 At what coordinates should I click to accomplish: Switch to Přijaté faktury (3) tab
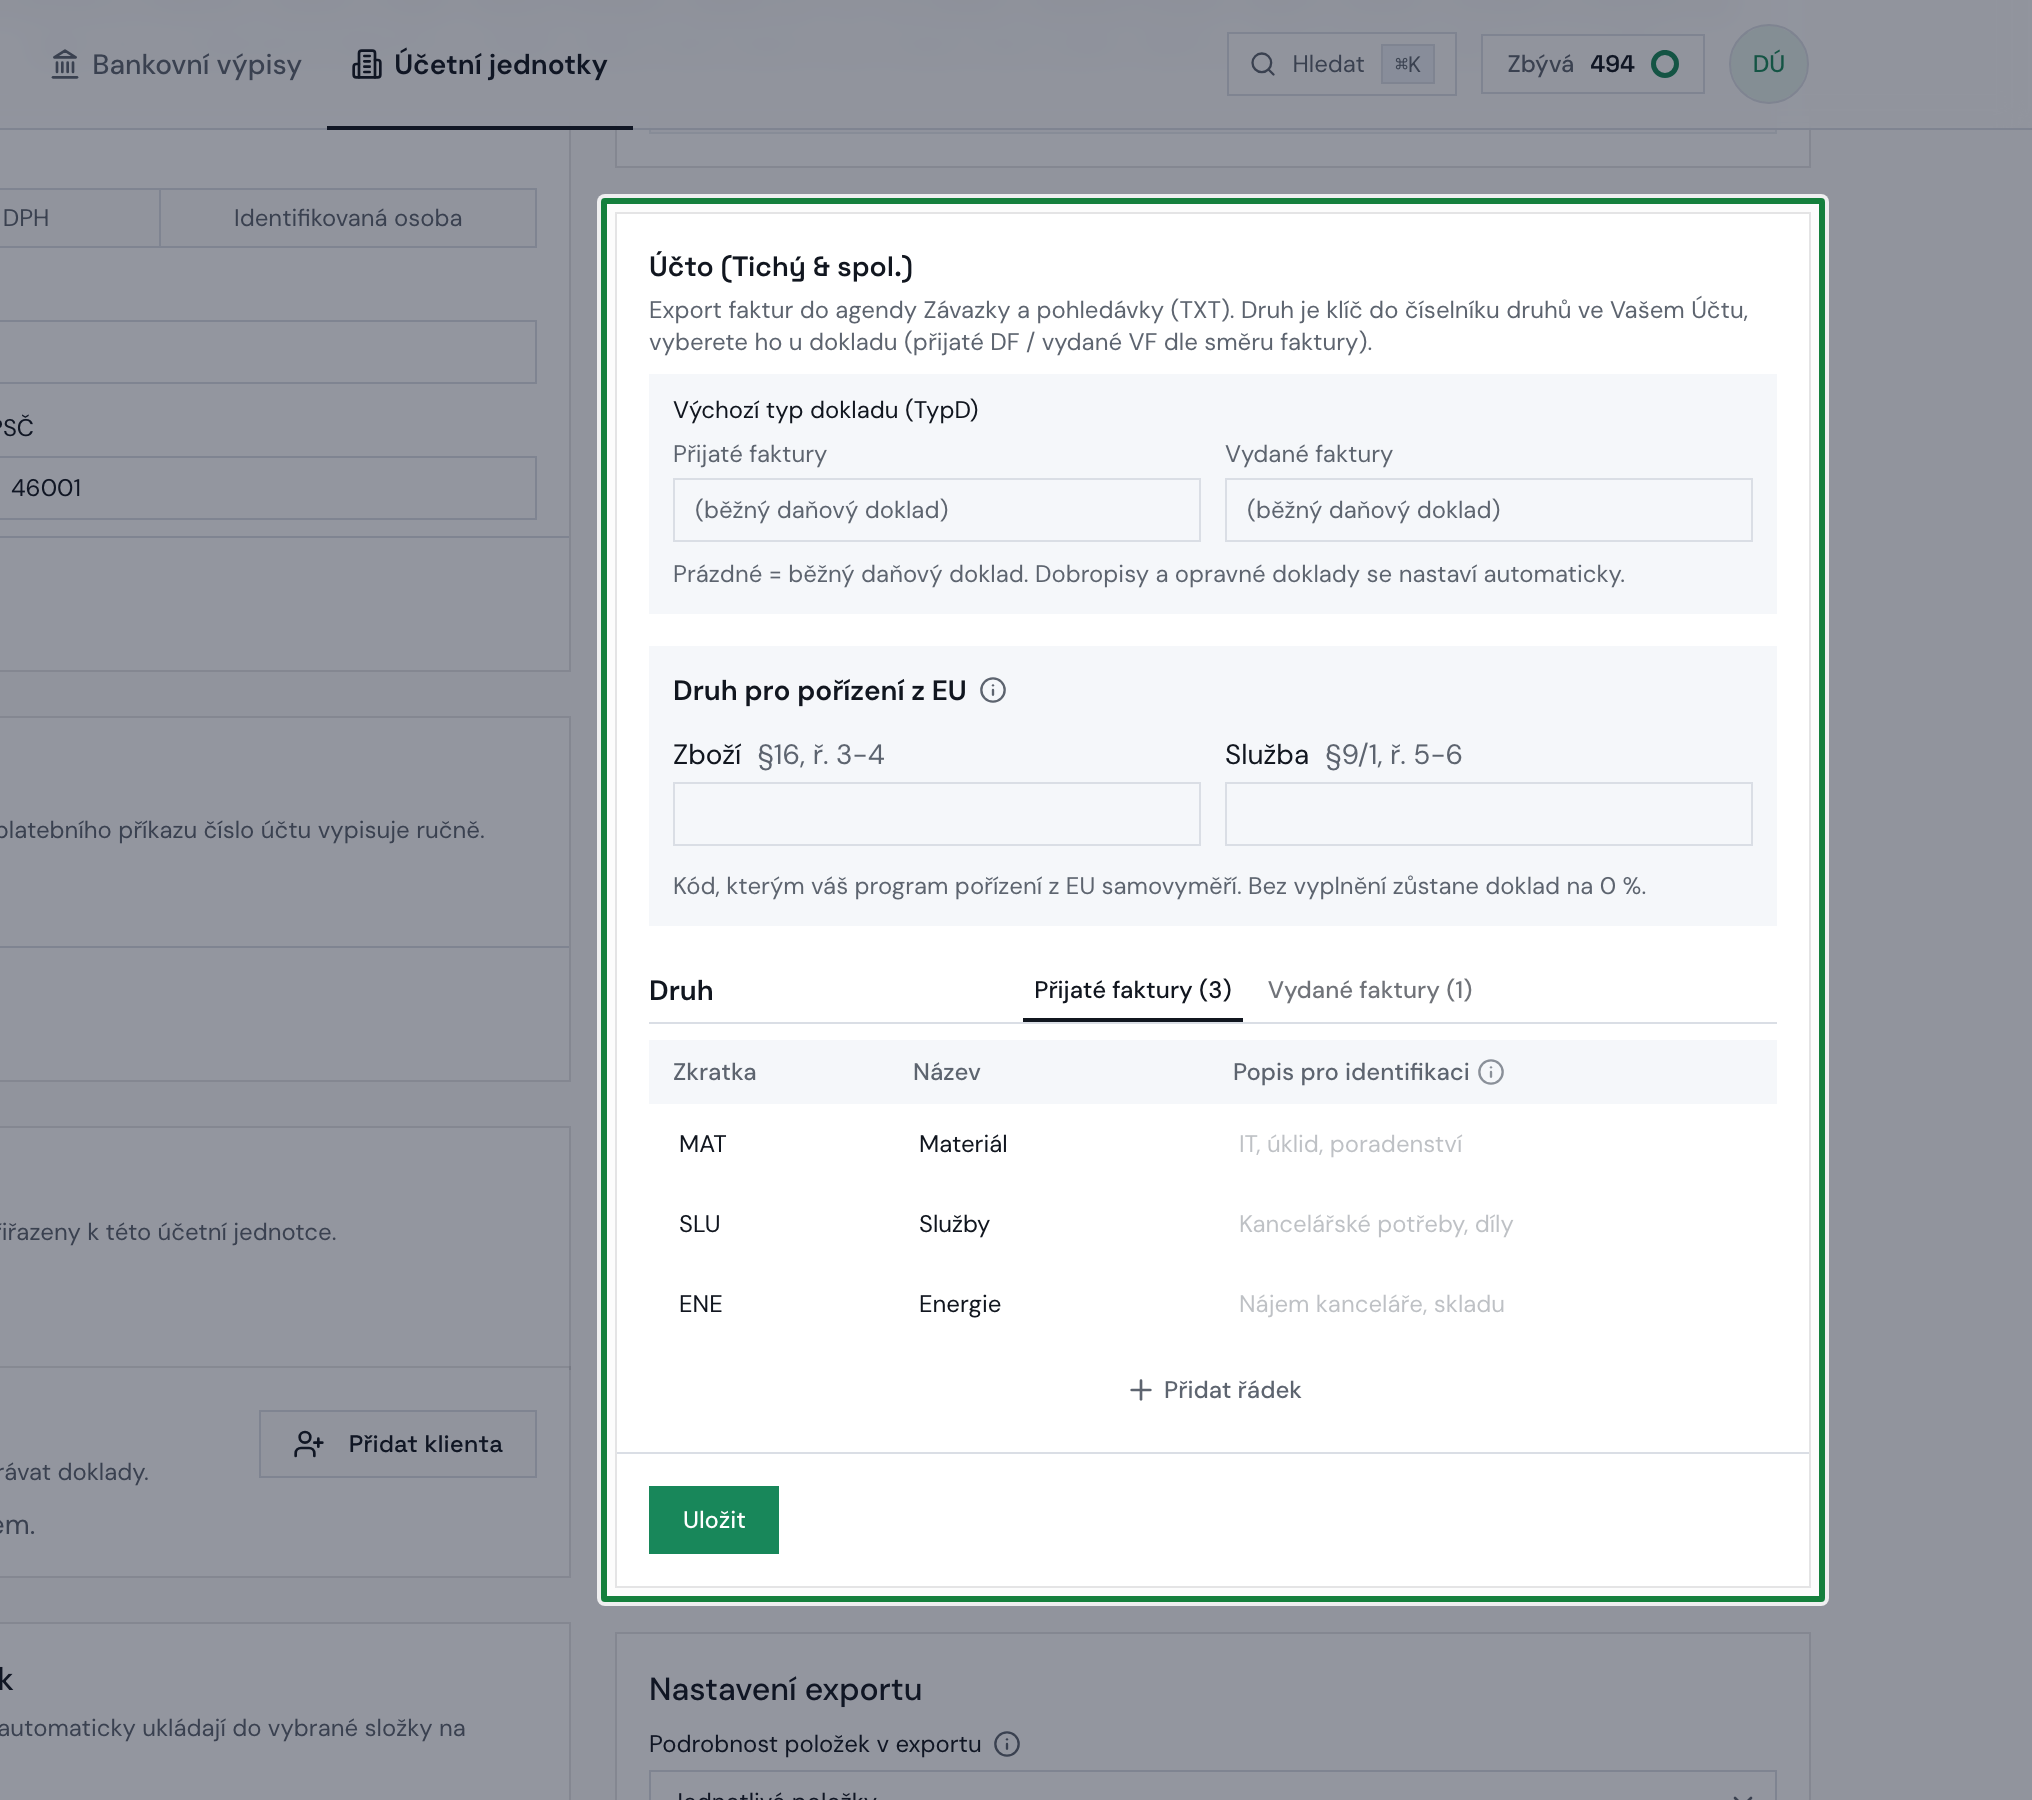1132,990
